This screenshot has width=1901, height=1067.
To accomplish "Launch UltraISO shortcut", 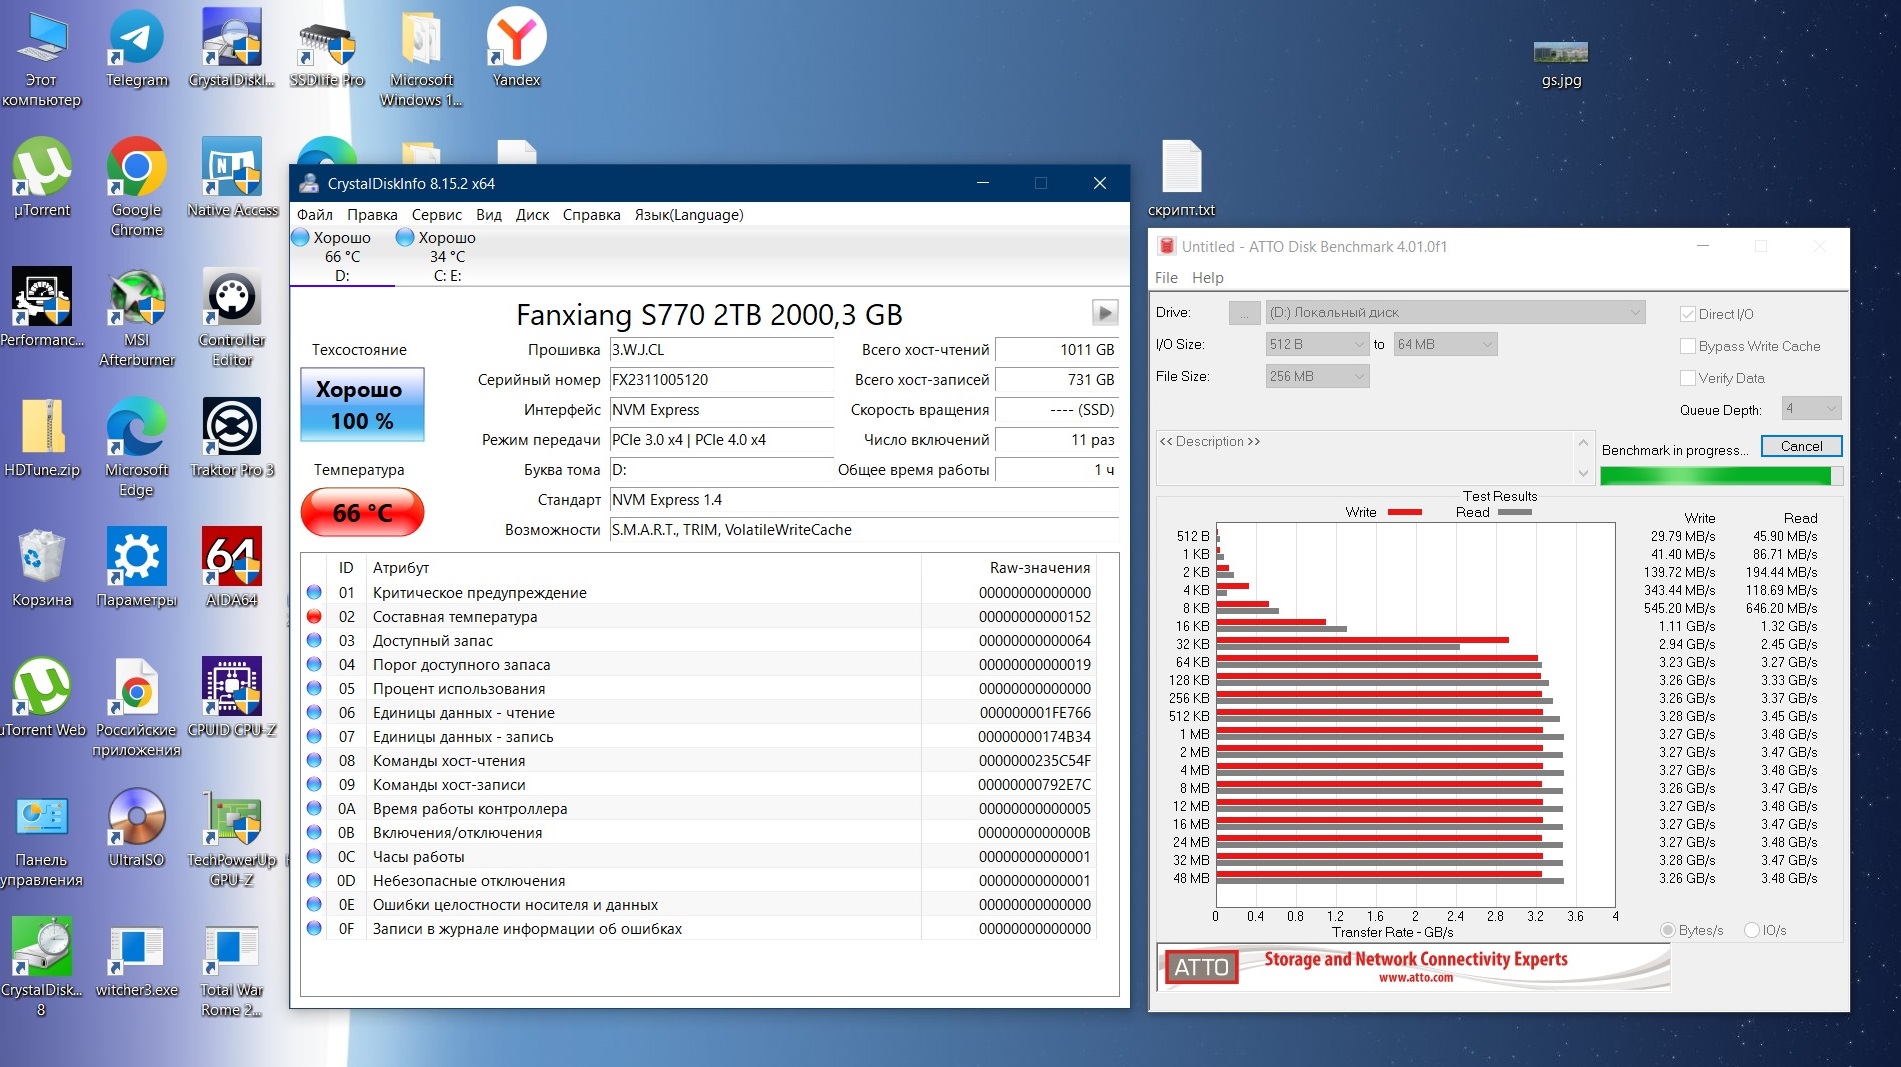I will pos(137,828).
